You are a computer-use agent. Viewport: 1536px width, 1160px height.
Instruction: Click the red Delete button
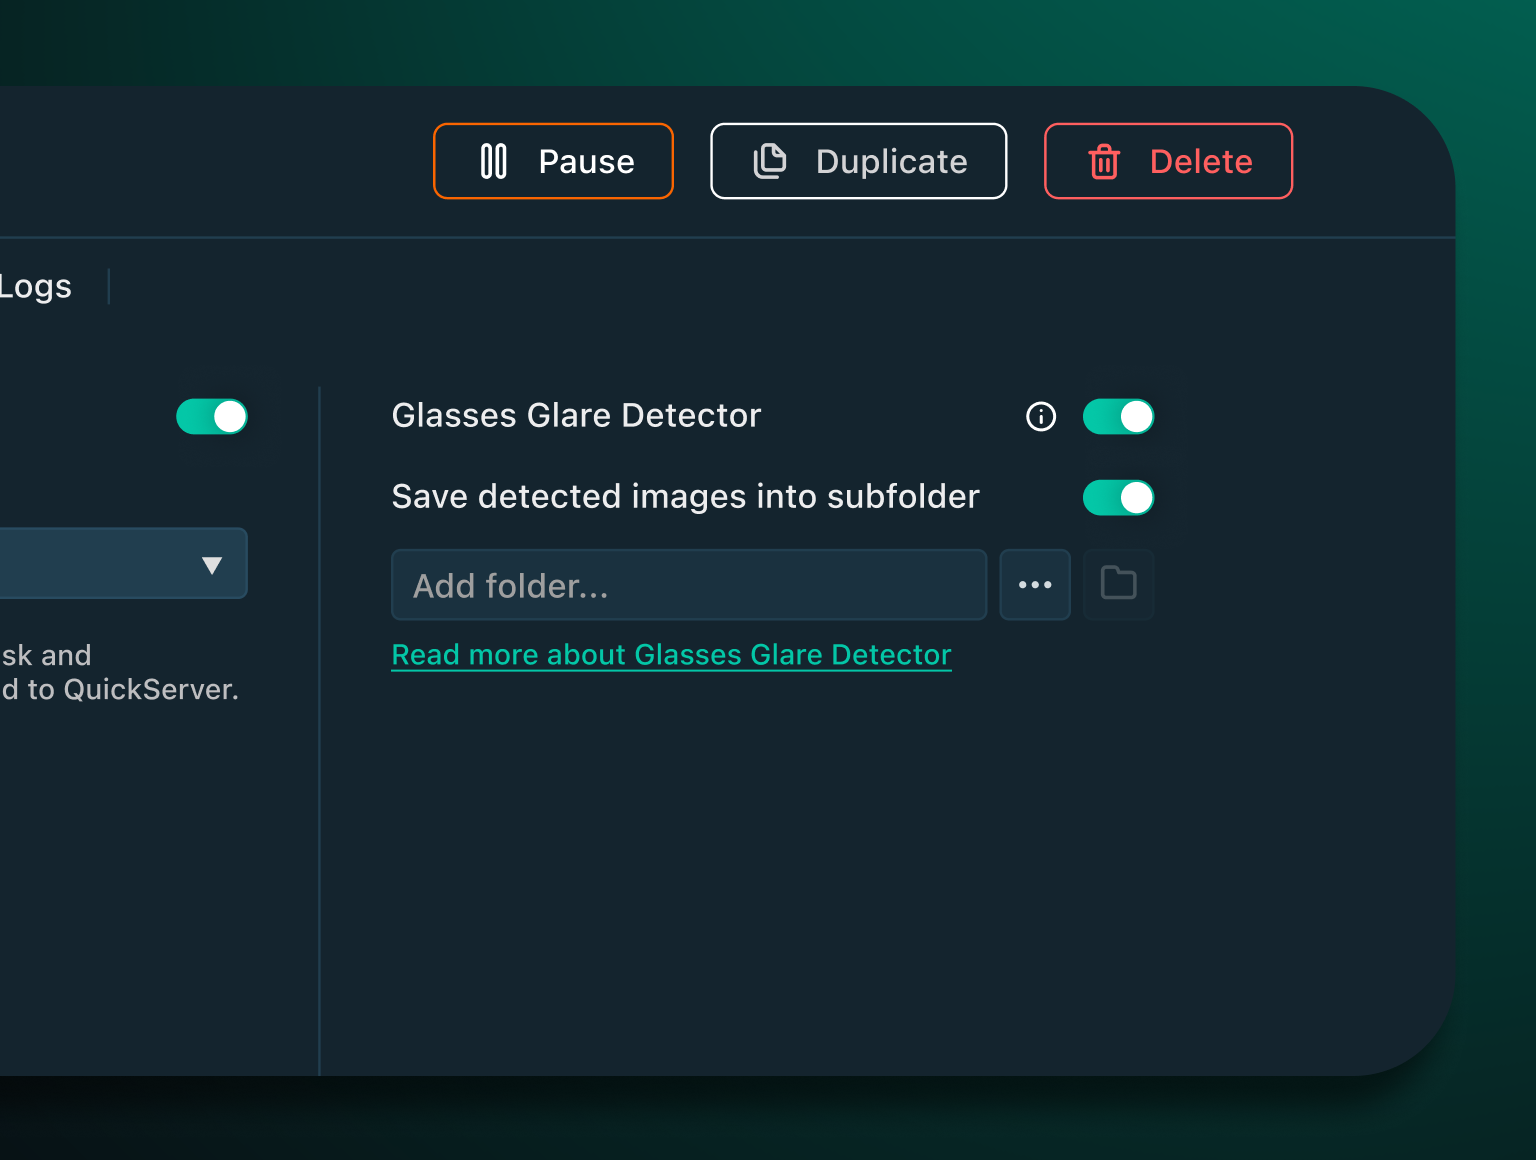click(x=1168, y=161)
